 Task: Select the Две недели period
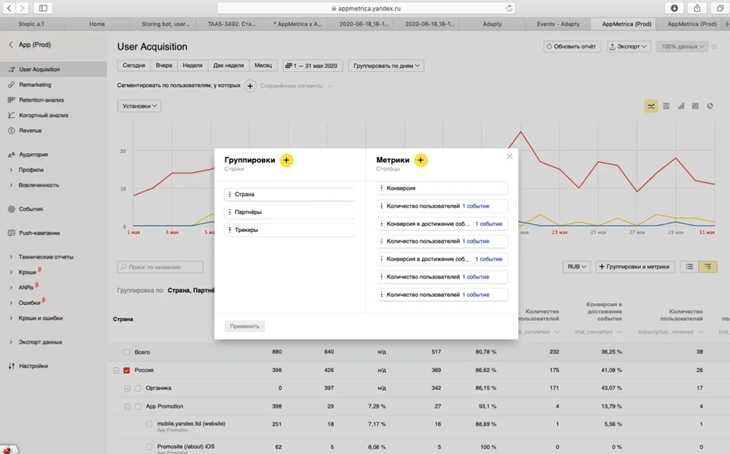click(x=229, y=66)
